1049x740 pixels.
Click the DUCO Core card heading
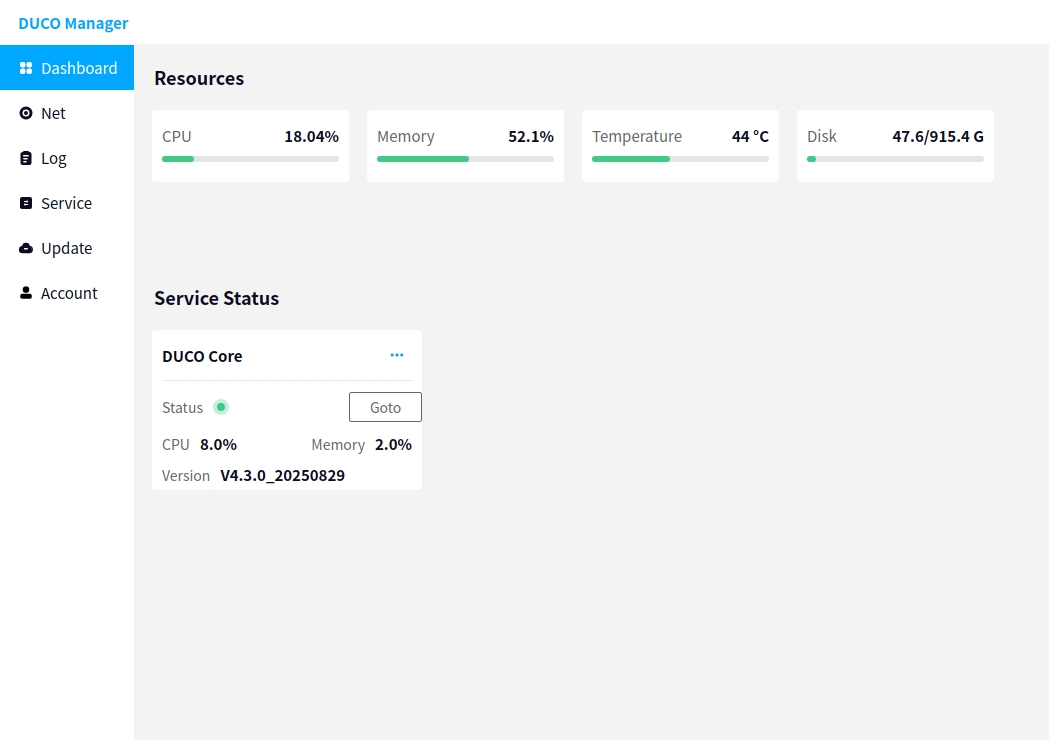tap(202, 356)
